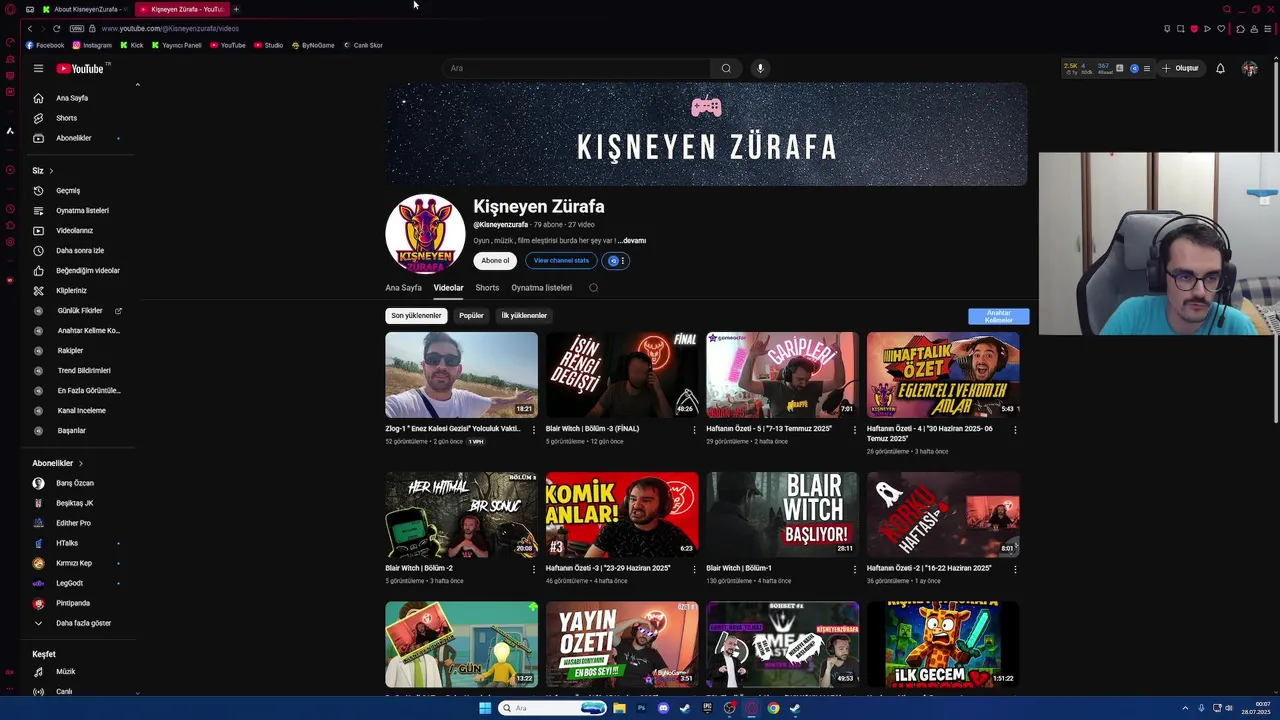Open the YouTube hamburger guide menu

(38, 68)
